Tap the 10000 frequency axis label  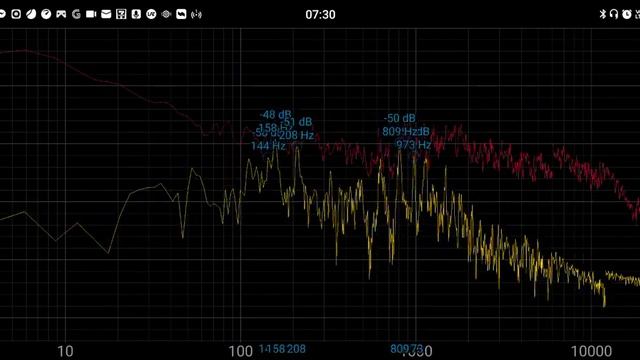pyautogui.click(x=591, y=351)
